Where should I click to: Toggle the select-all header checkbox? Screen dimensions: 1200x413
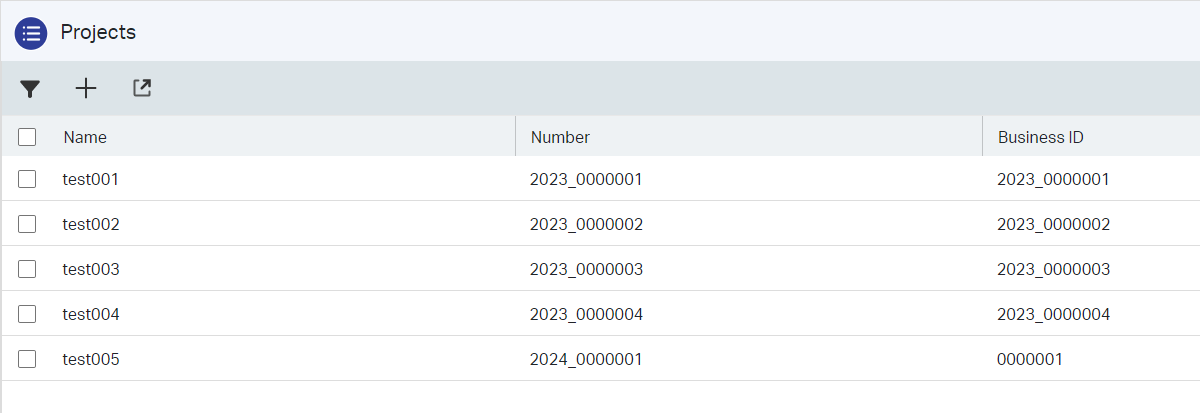pos(28,137)
